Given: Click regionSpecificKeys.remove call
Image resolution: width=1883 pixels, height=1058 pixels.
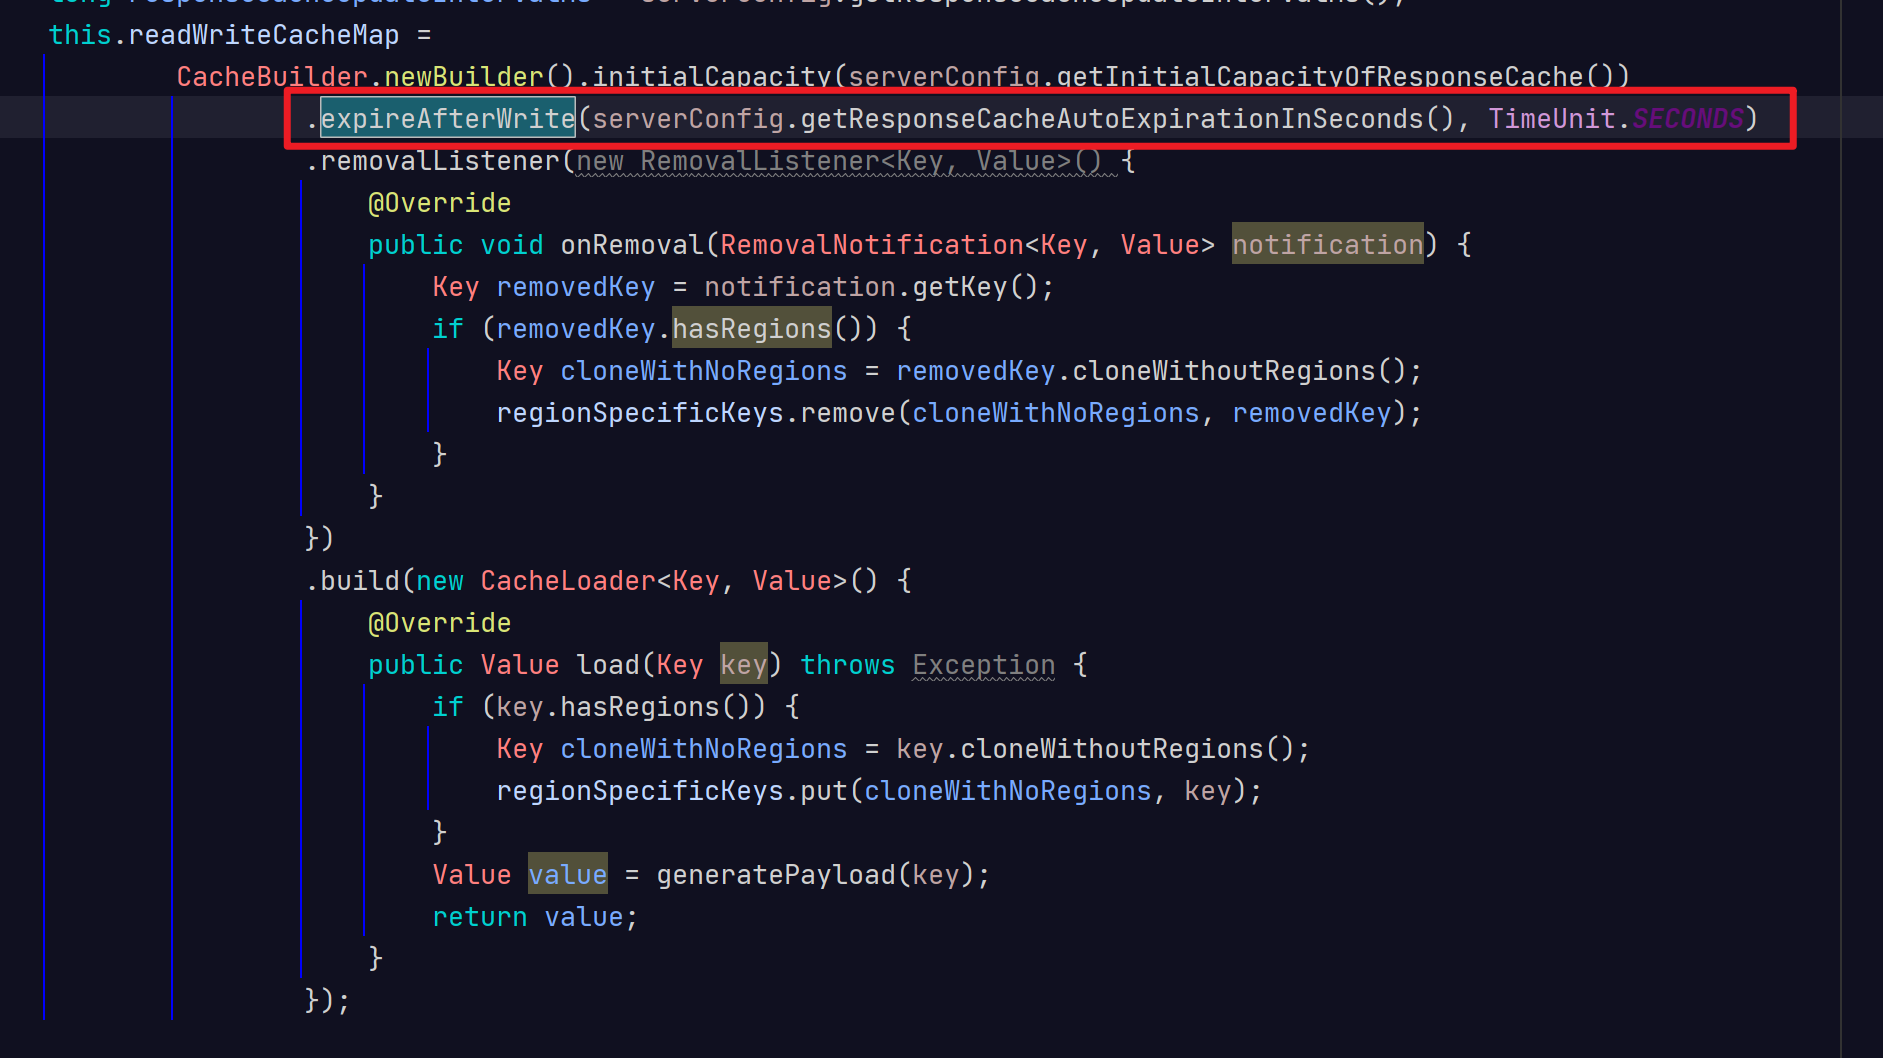Looking at the screenshot, I should coord(696,413).
